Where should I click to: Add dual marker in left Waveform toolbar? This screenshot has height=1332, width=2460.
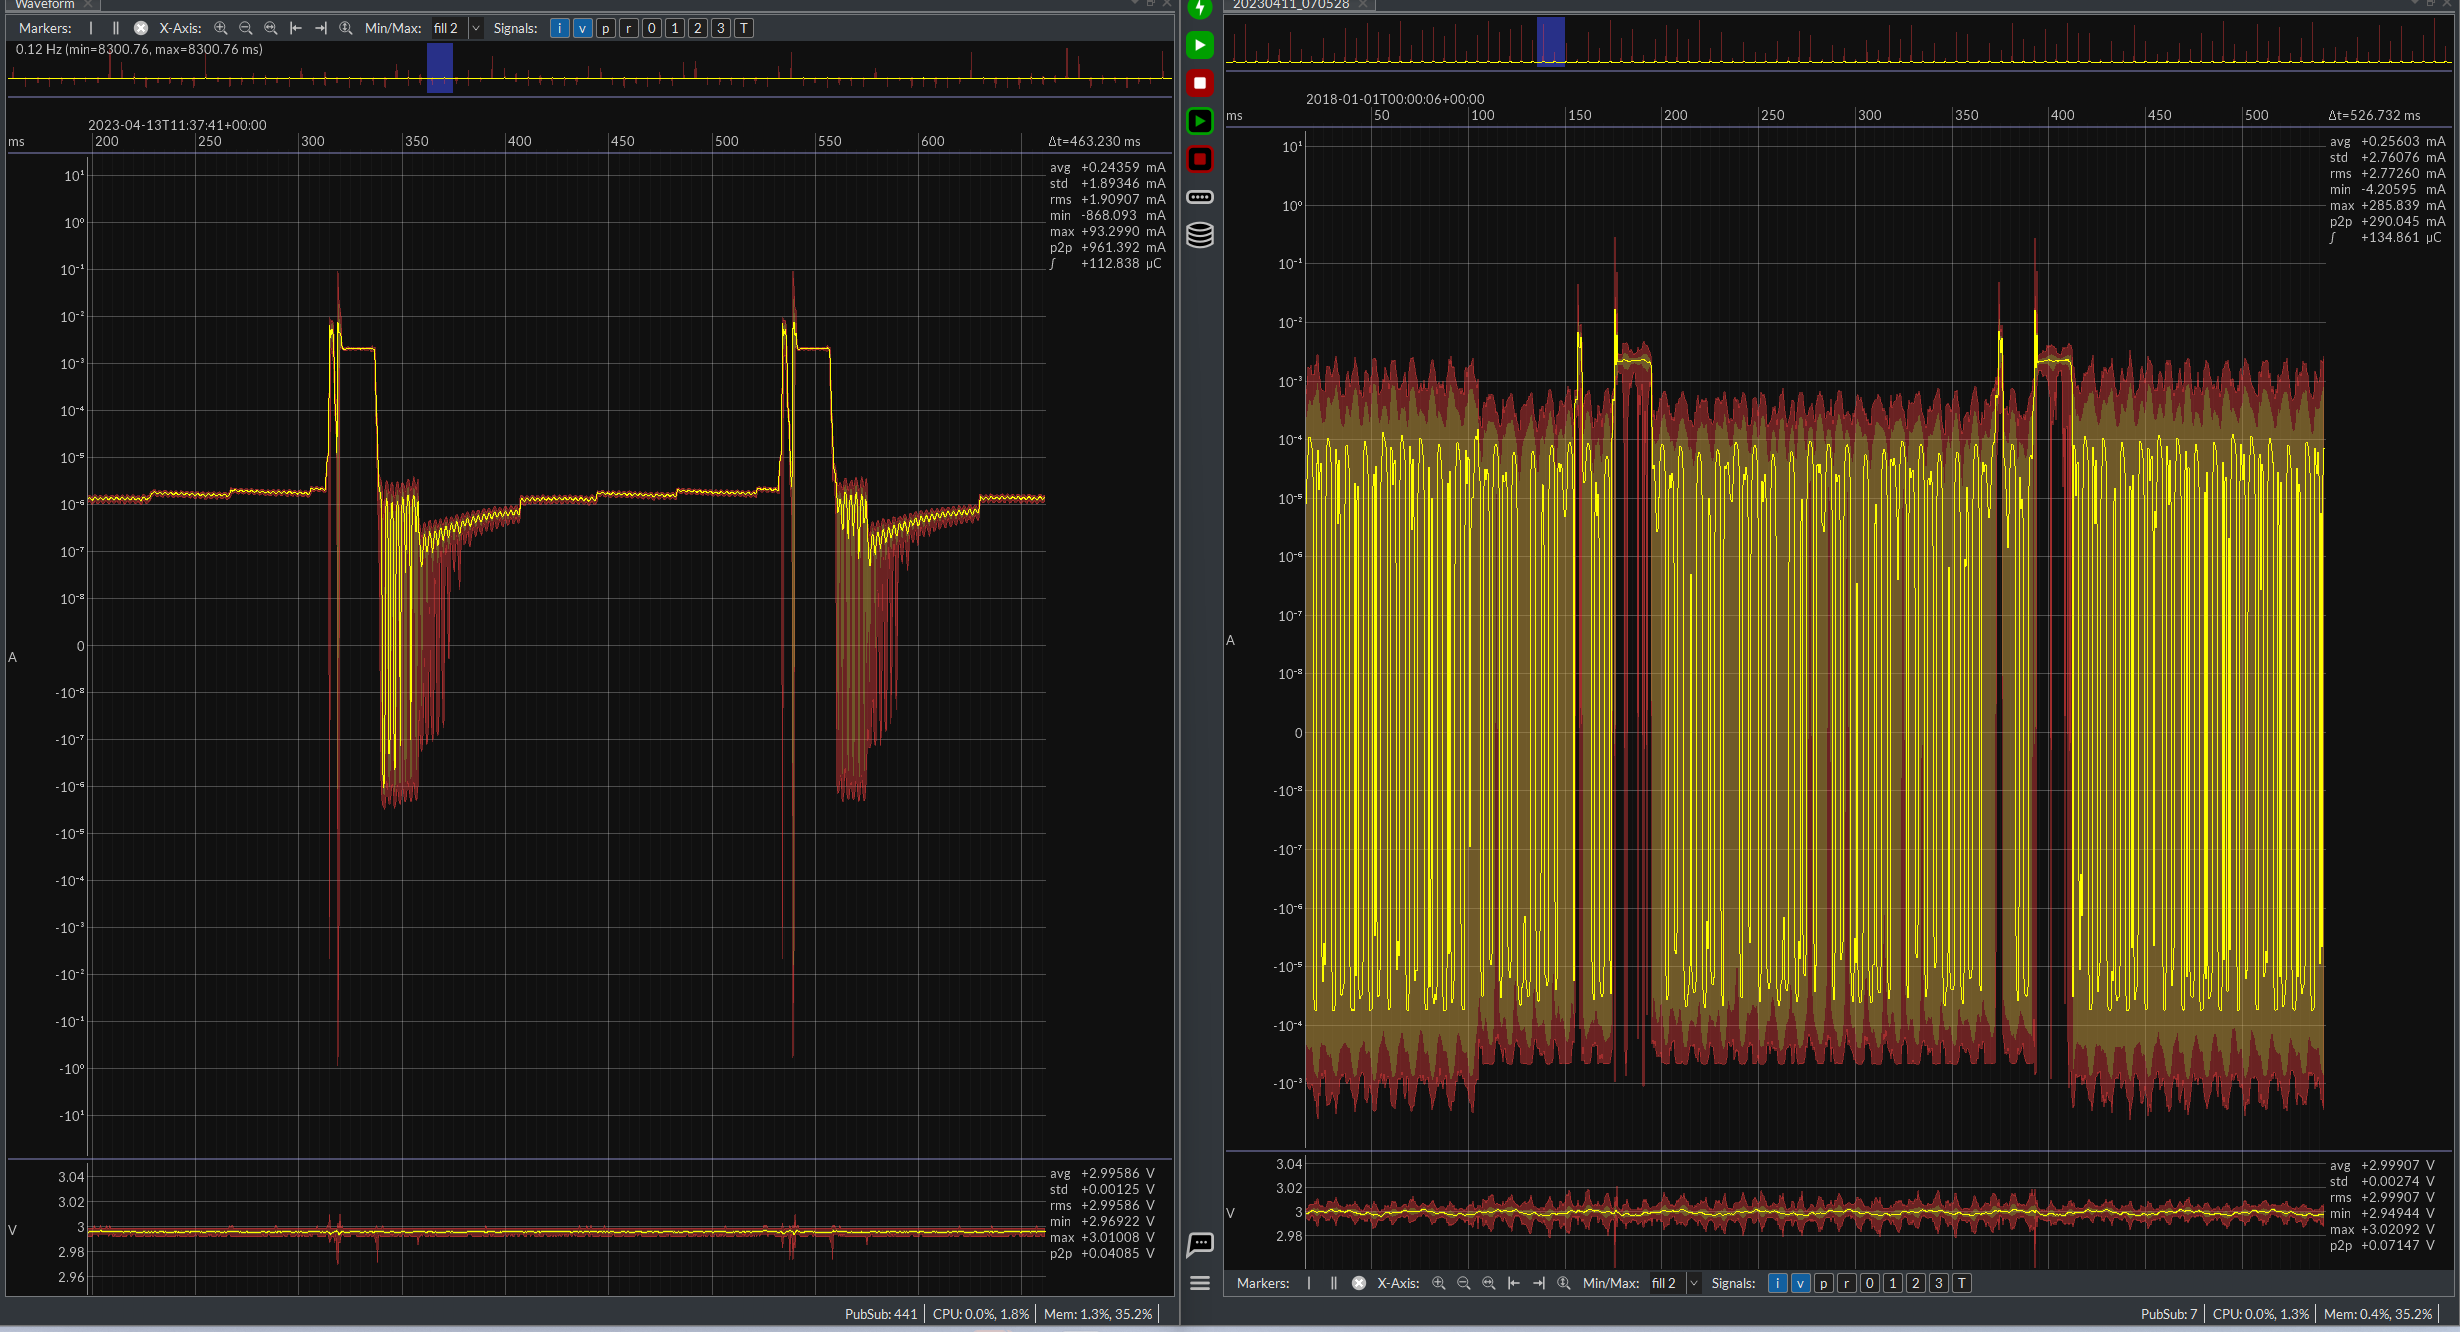tap(116, 28)
